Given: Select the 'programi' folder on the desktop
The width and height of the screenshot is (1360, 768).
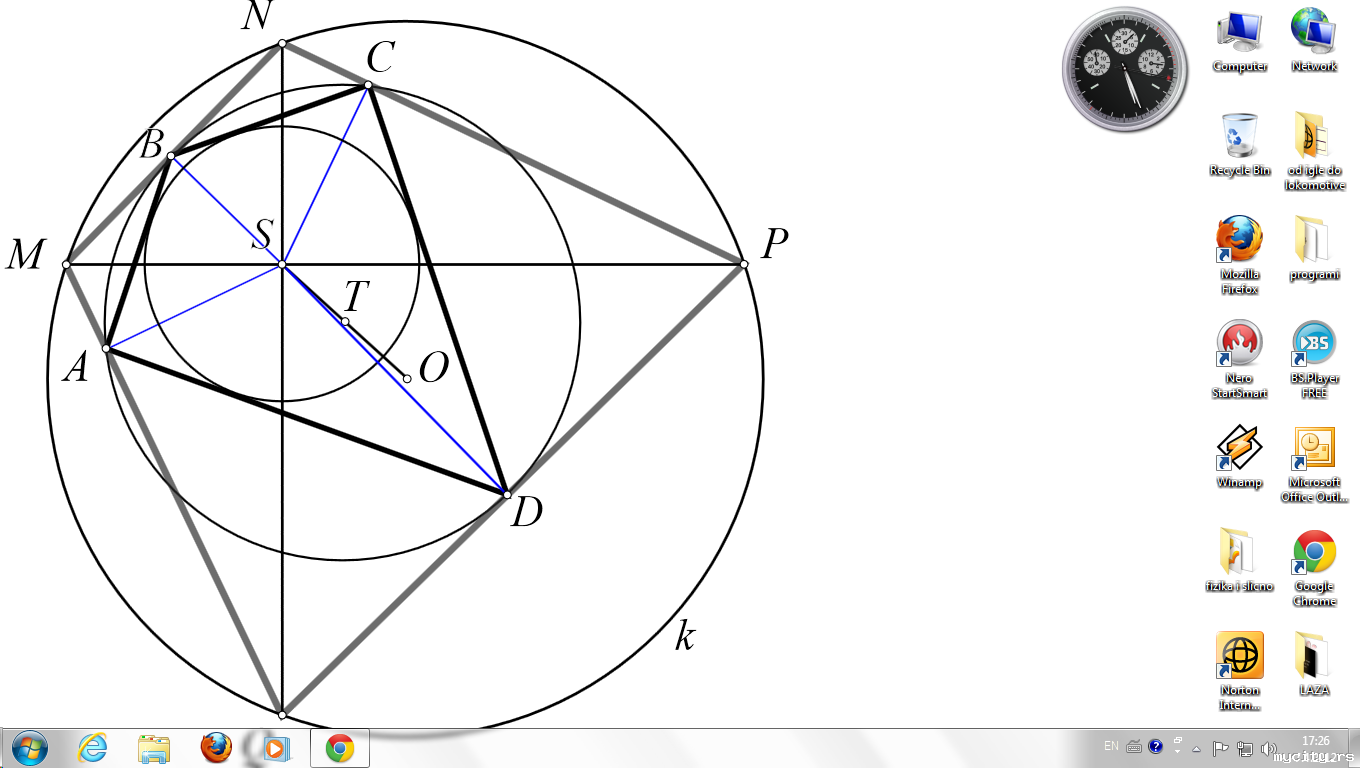Looking at the screenshot, I should tap(1314, 248).
